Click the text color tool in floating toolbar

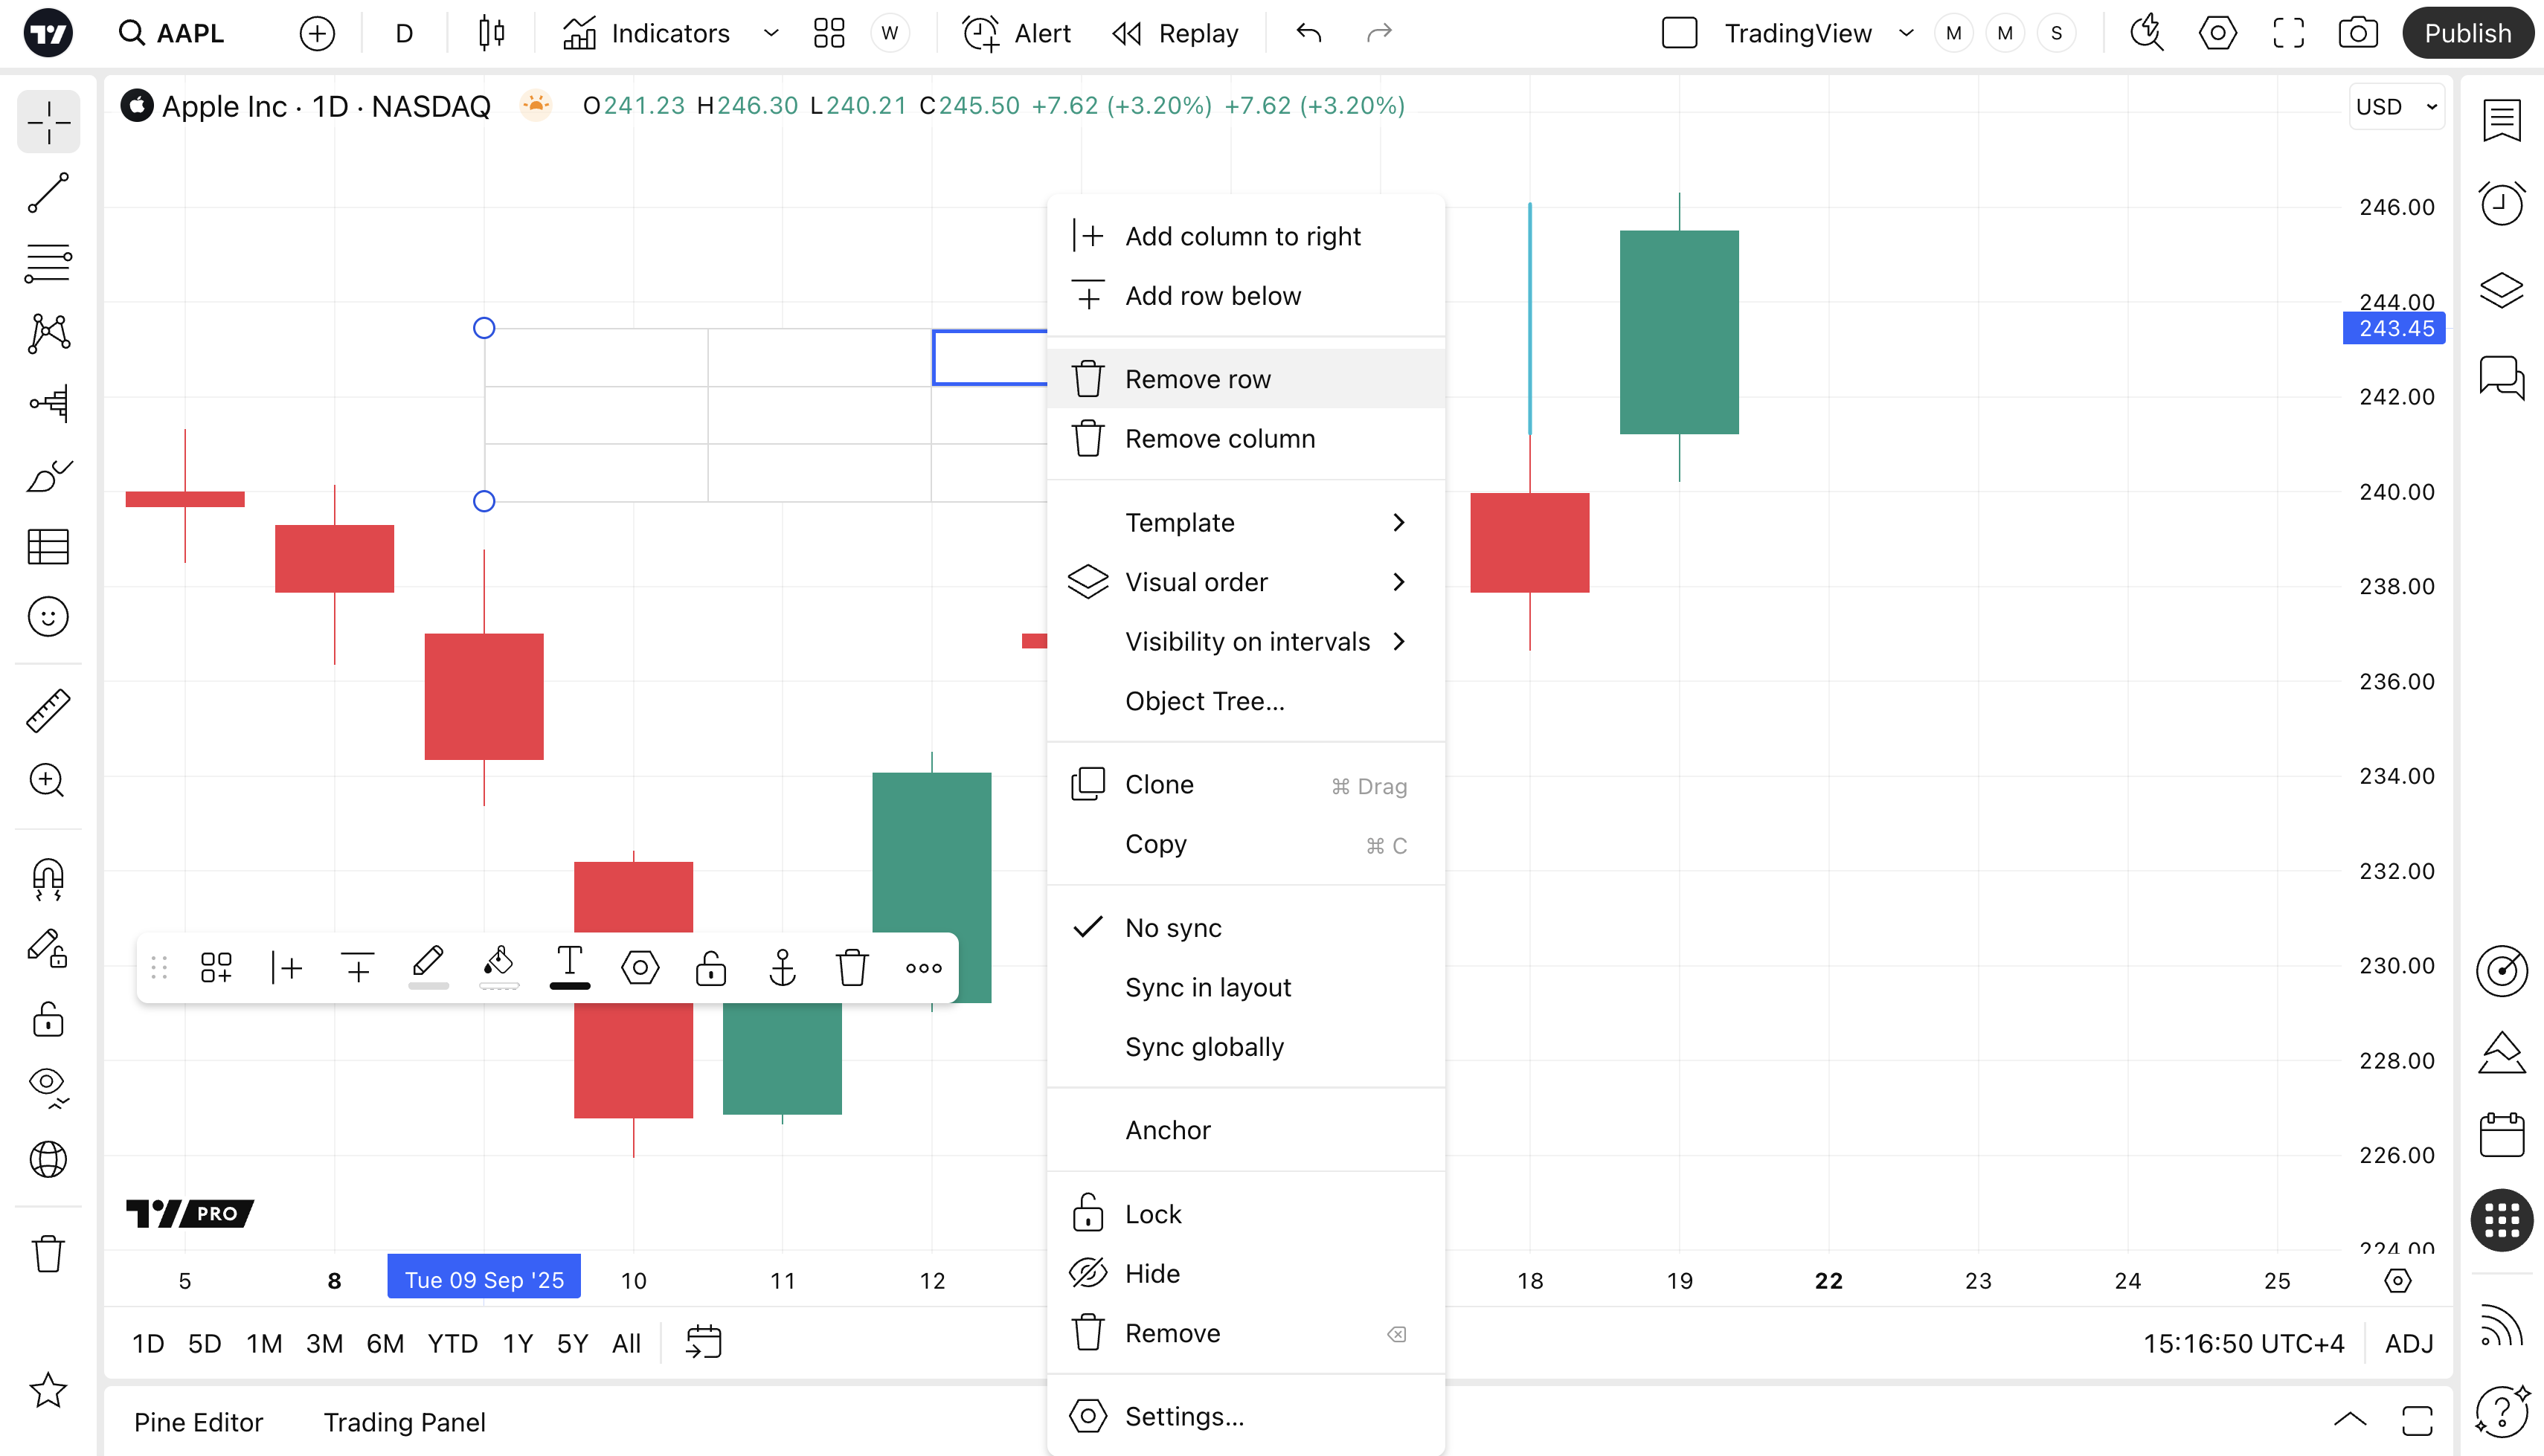(x=569, y=967)
